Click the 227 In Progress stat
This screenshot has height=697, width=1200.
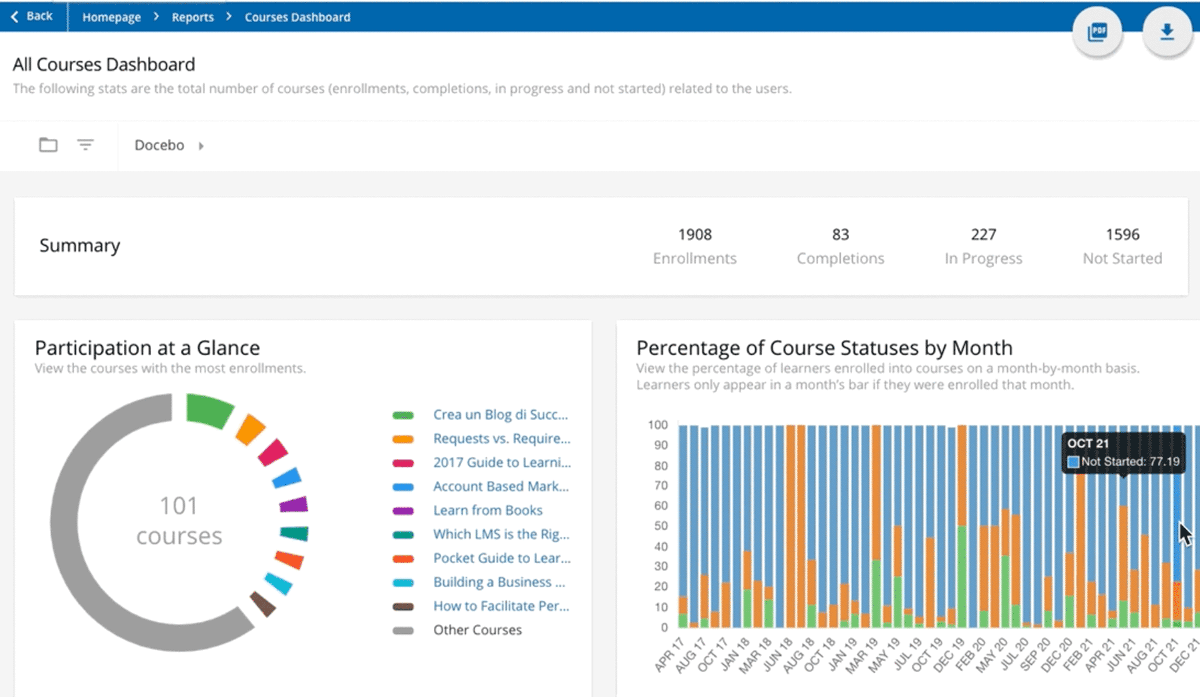pos(983,246)
